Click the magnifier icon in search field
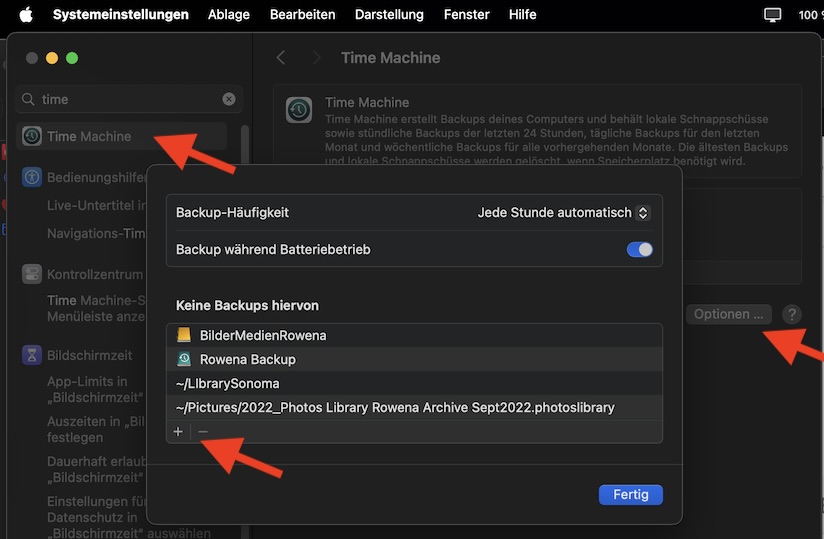This screenshot has height=539, width=824. pyautogui.click(x=28, y=99)
